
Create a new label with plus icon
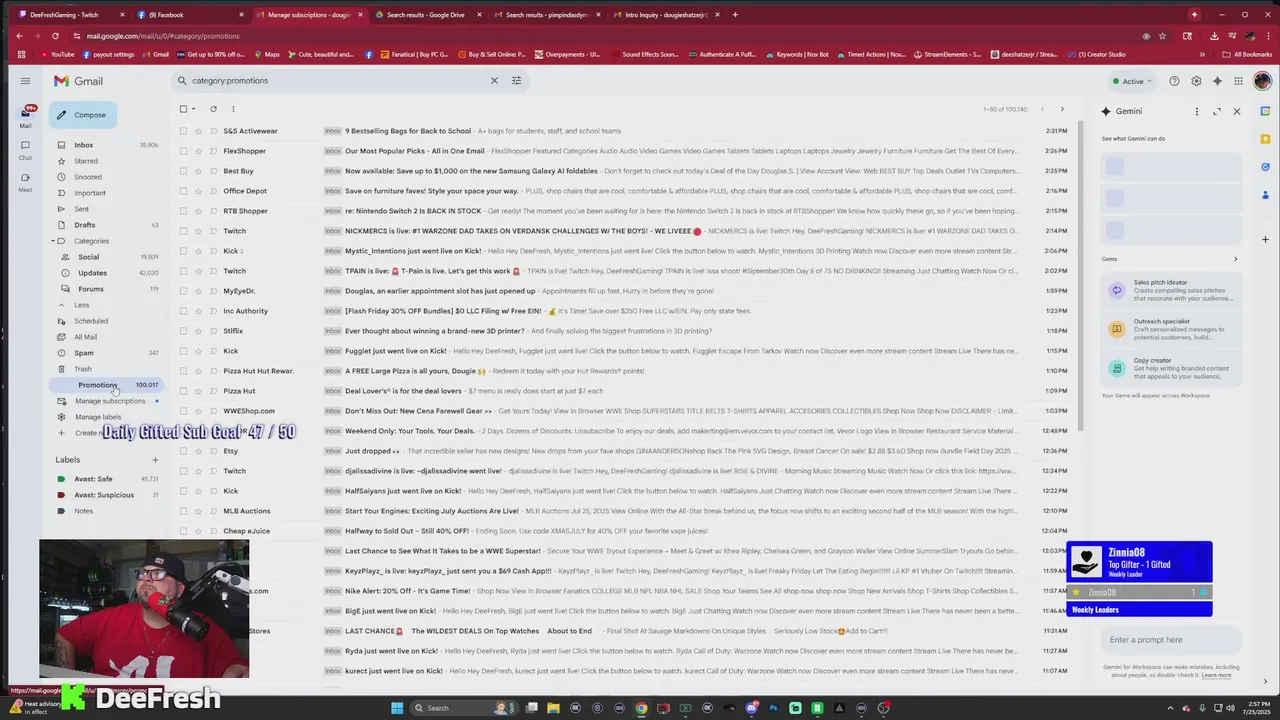(155, 460)
